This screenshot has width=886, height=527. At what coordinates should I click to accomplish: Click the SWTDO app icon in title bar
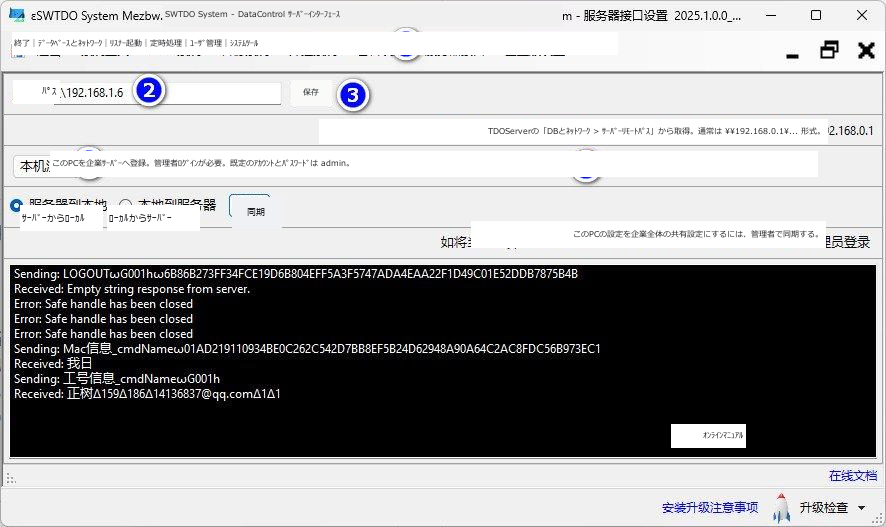click(x=17, y=15)
